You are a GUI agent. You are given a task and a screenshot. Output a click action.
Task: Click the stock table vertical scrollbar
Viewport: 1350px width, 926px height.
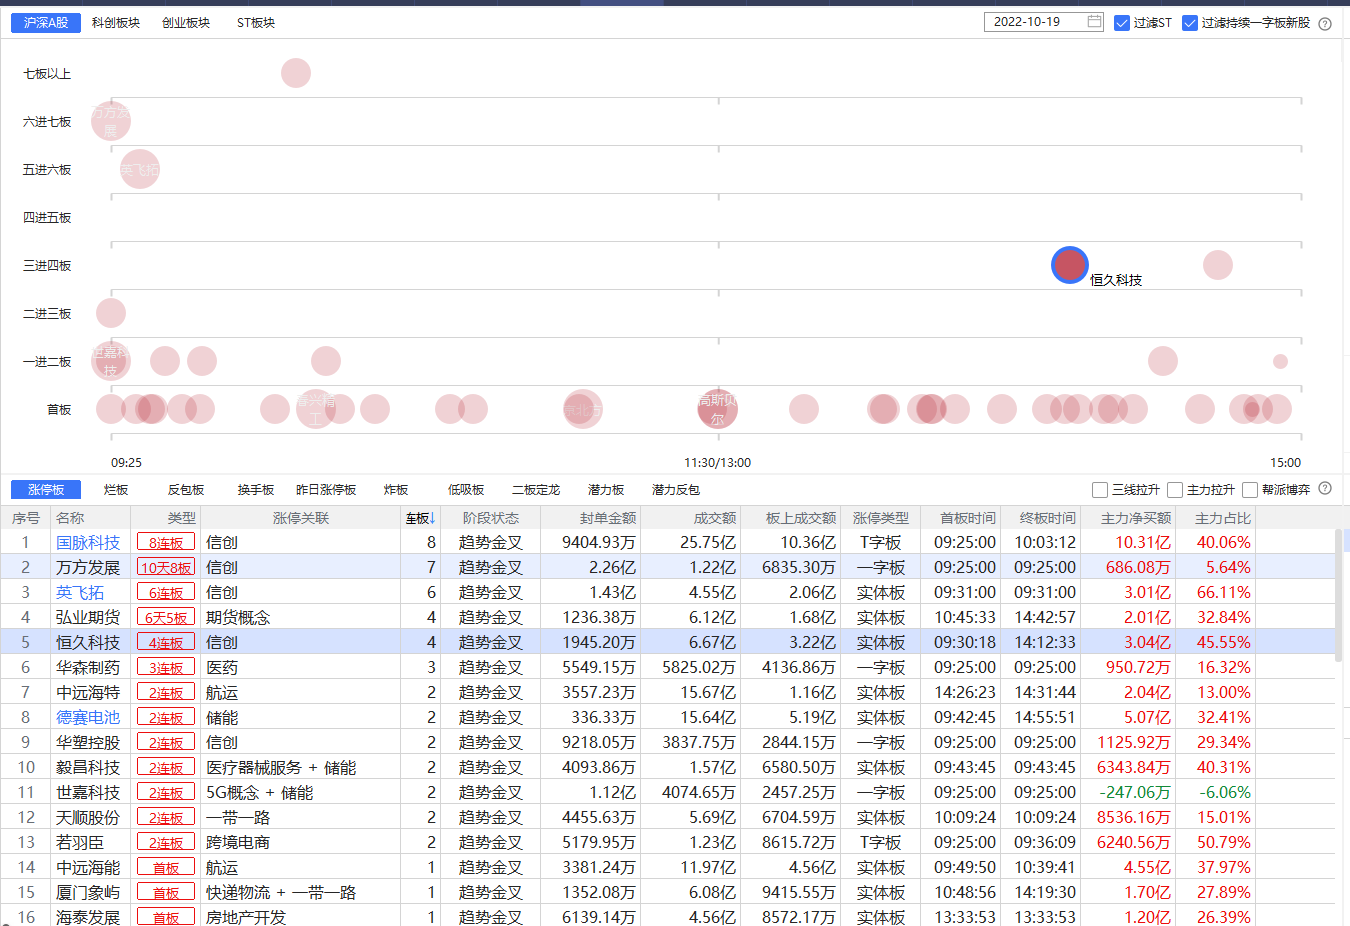tap(1338, 595)
